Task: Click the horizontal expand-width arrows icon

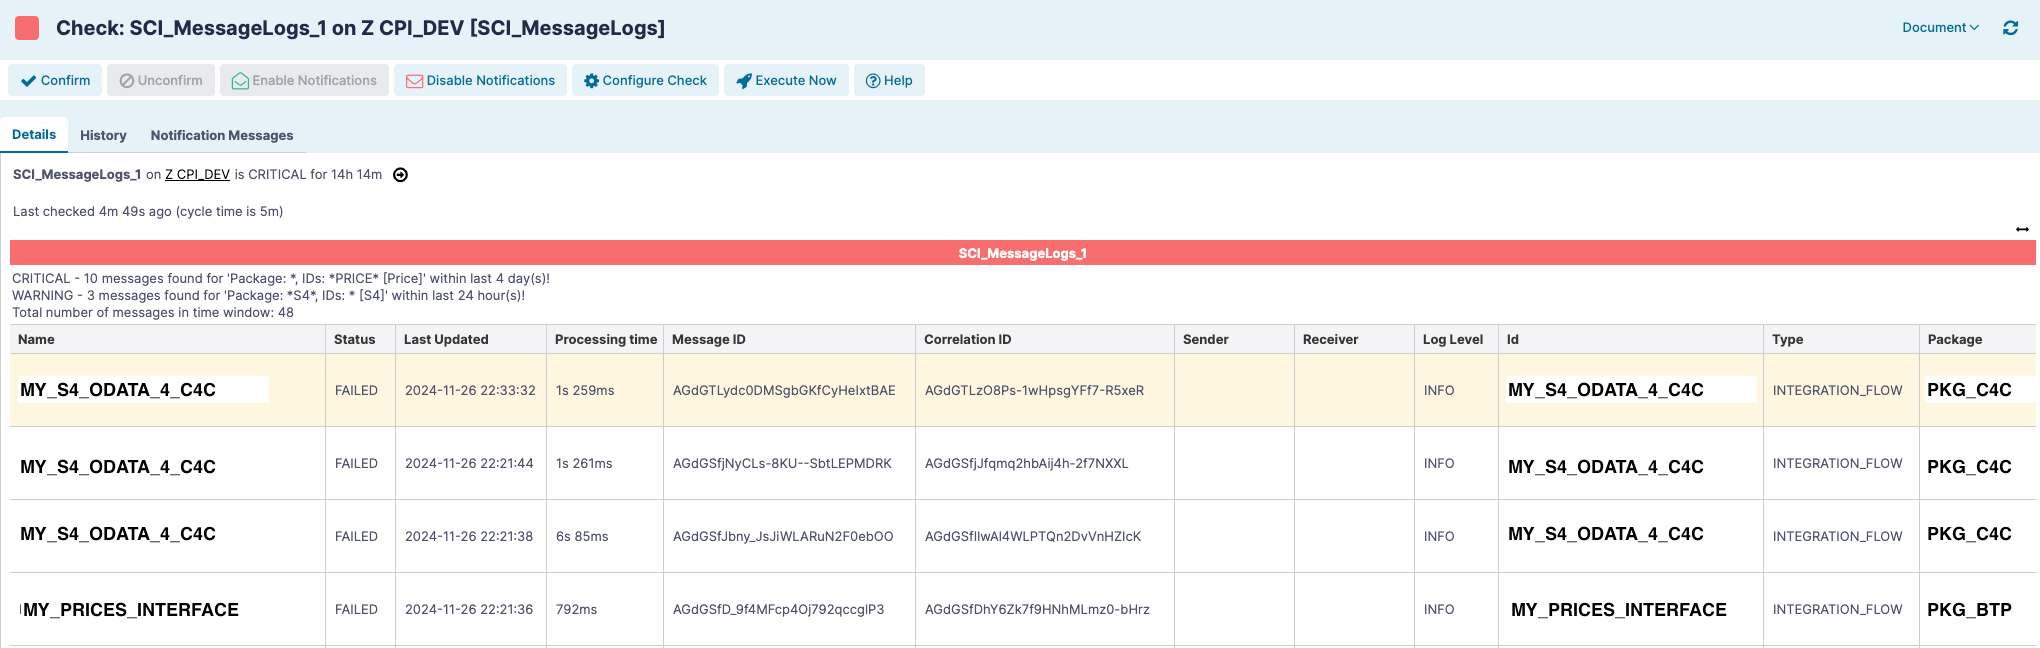Action: pos(2022,229)
